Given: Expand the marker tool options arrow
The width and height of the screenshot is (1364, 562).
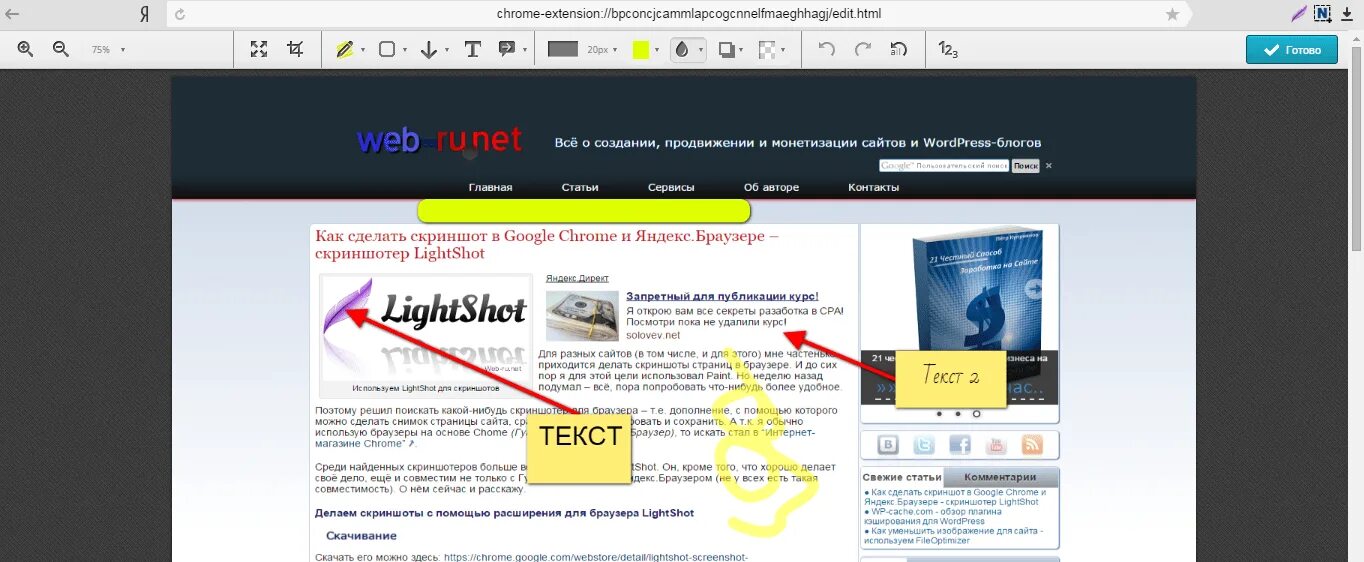Looking at the screenshot, I should coord(362,50).
